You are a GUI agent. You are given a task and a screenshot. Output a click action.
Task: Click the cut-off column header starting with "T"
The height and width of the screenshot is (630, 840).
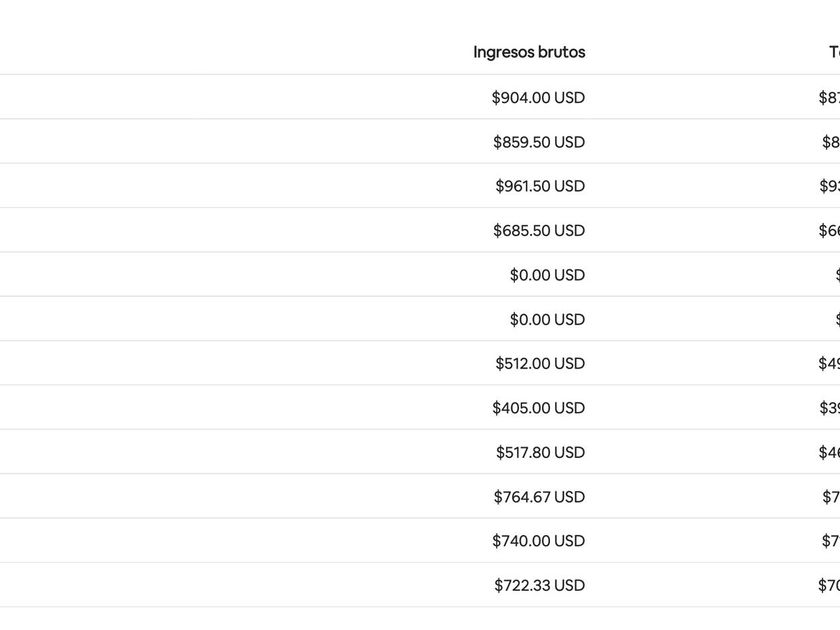834,52
